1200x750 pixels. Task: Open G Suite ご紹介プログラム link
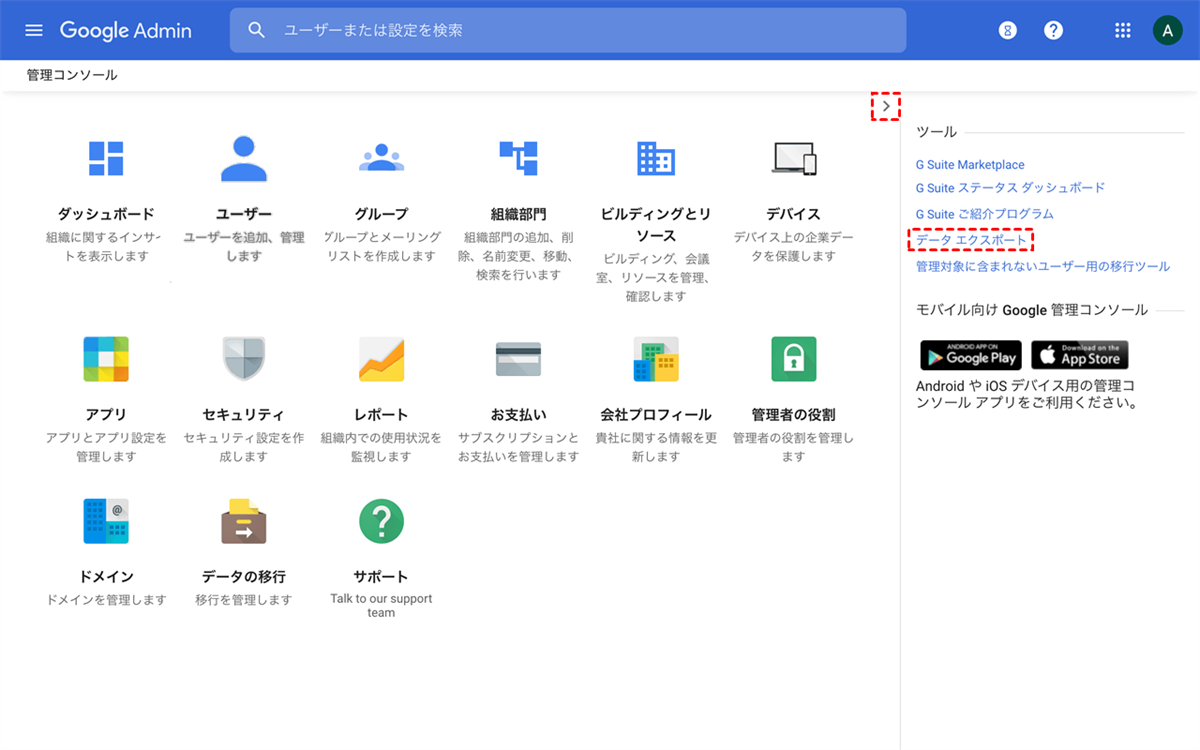click(x=985, y=214)
